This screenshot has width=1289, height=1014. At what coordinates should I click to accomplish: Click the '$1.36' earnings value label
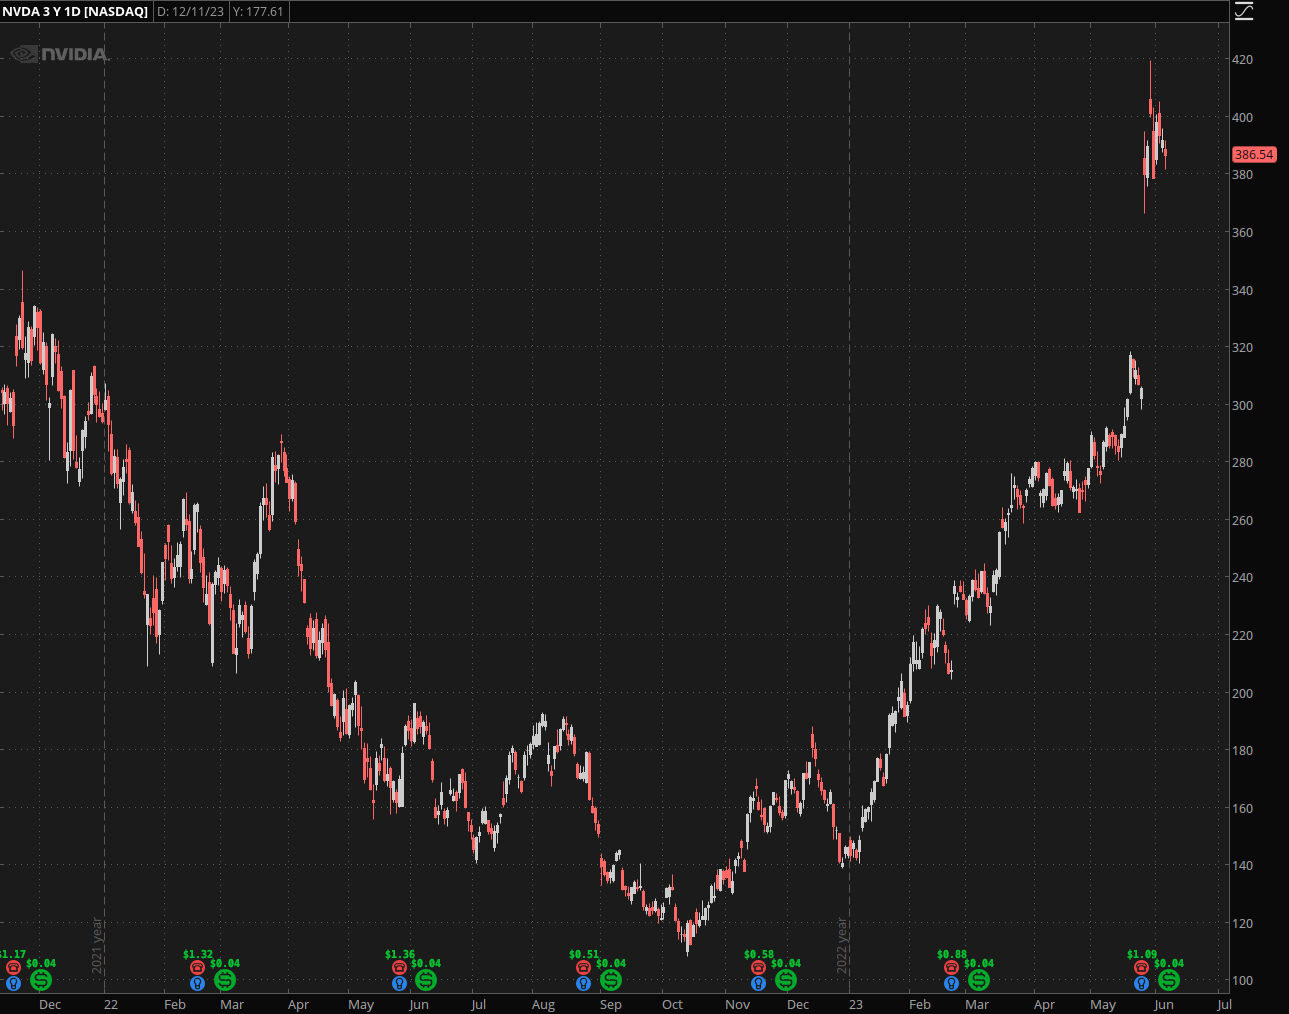pyautogui.click(x=400, y=955)
